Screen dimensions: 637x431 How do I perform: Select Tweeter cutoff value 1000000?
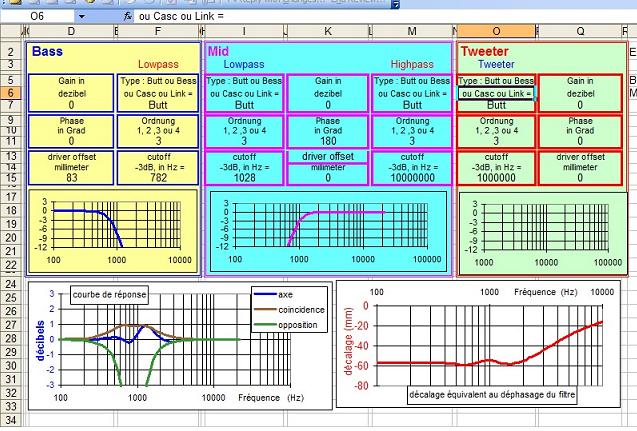click(x=496, y=178)
